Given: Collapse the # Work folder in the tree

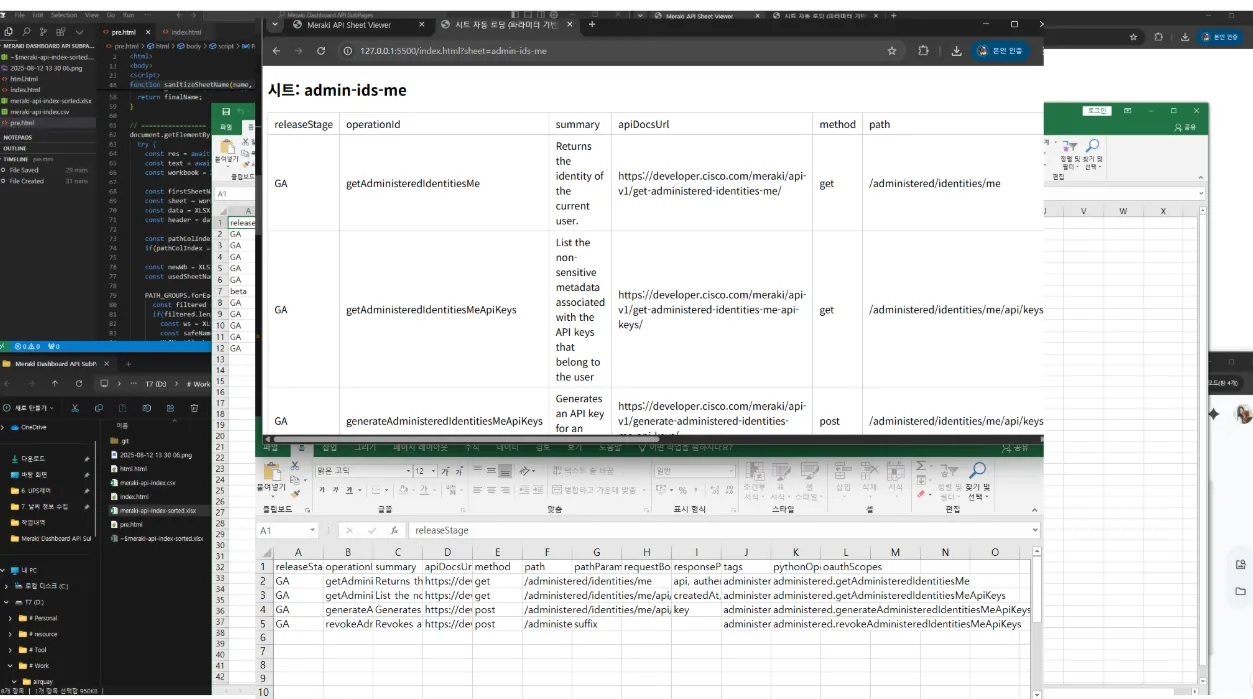Looking at the screenshot, I should [x=10, y=666].
